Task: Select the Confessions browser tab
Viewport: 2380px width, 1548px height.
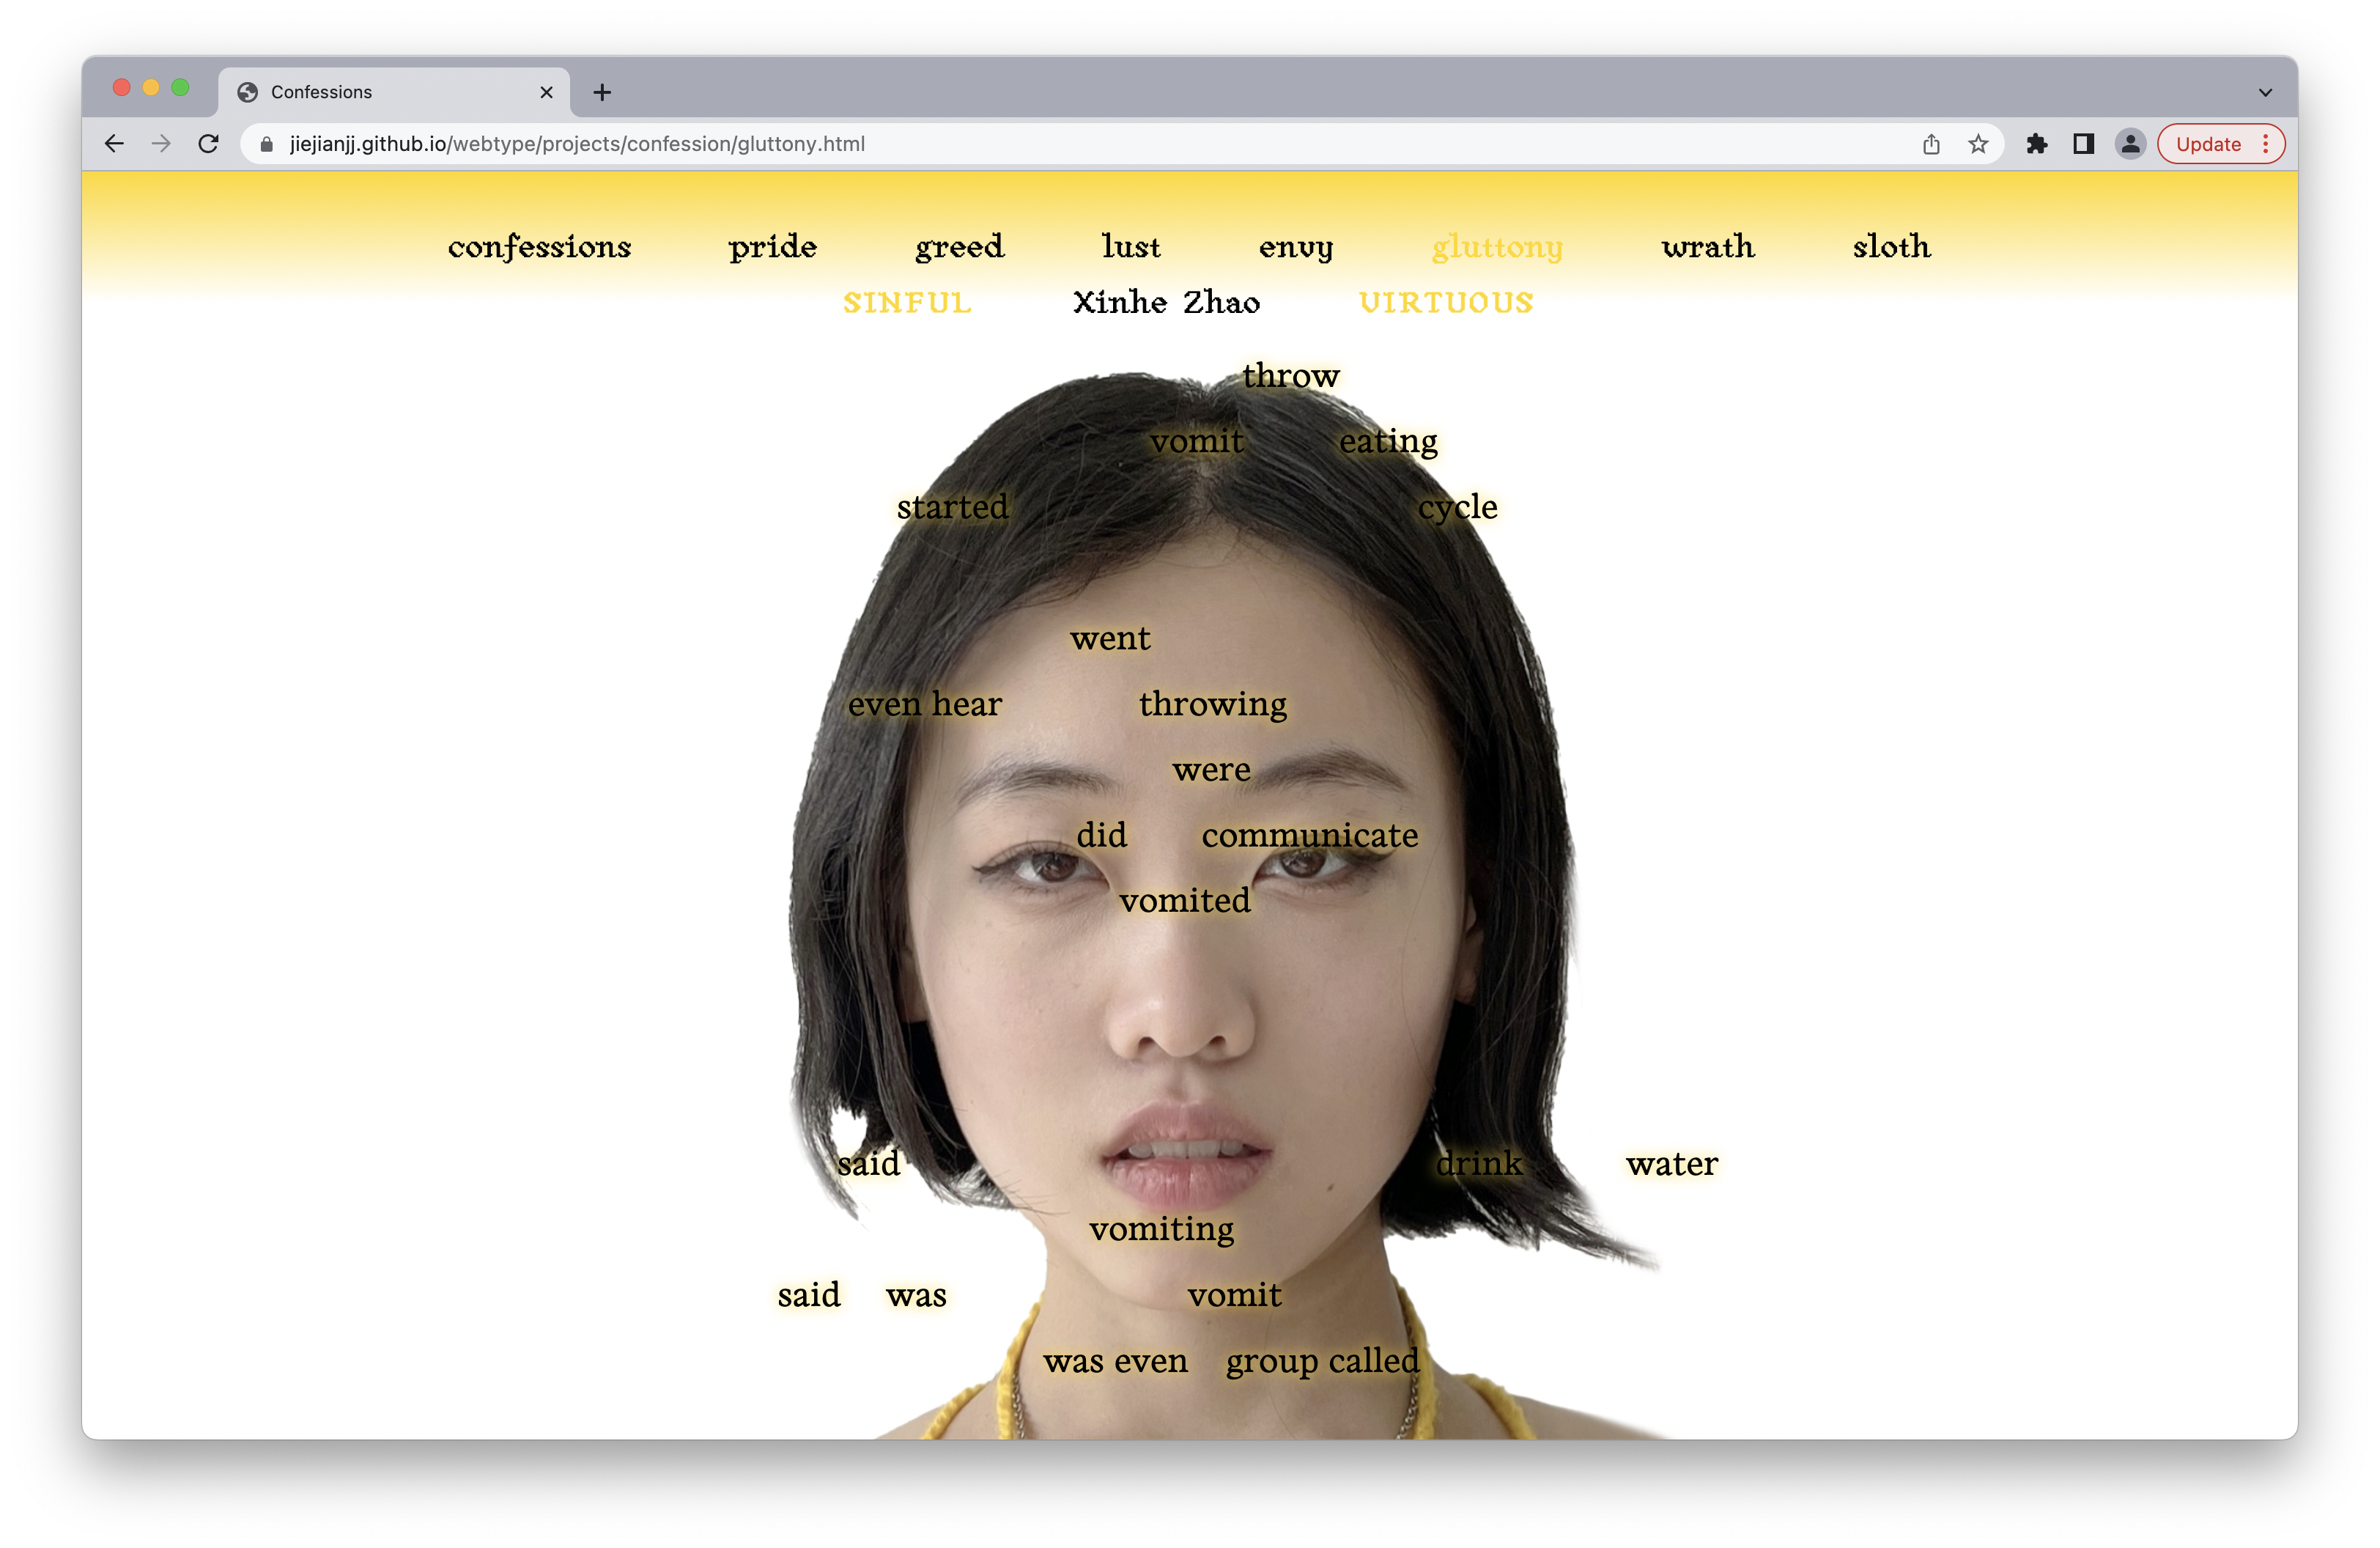Action: [x=394, y=92]
